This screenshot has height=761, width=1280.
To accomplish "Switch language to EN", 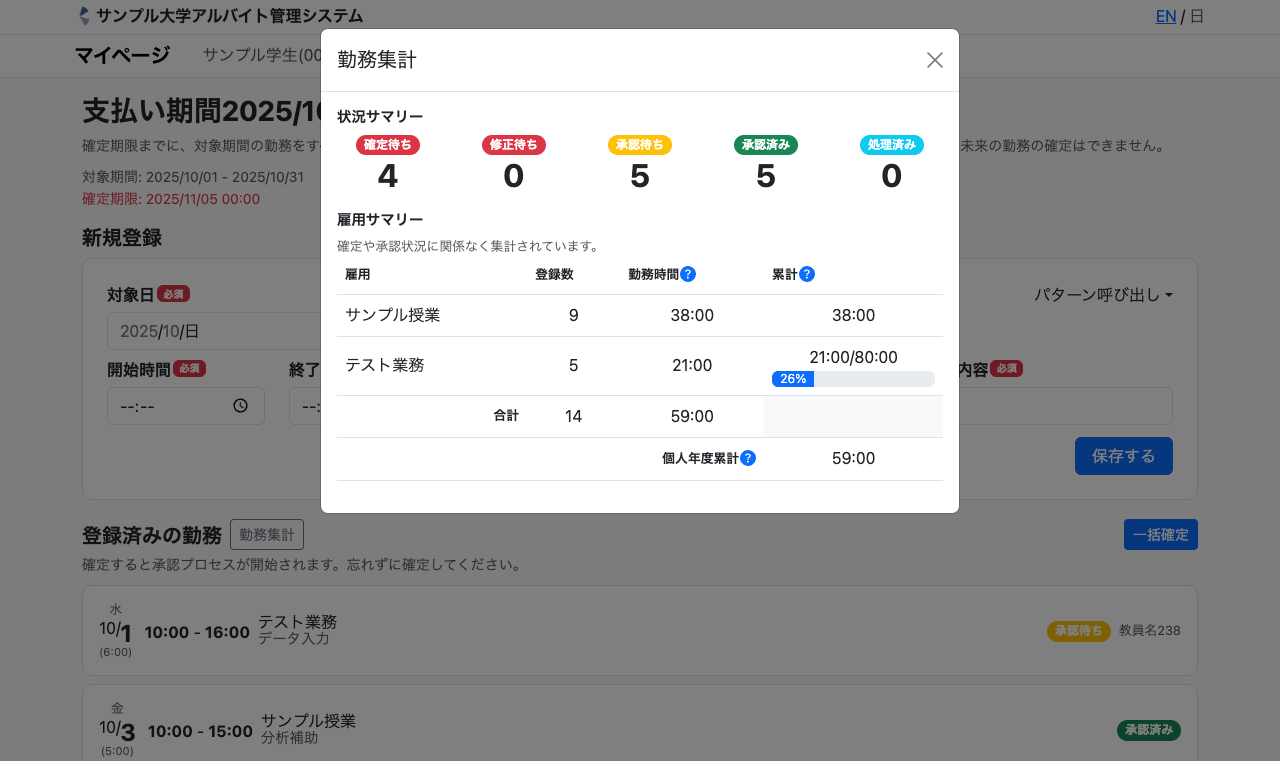I will coord(1165,16).
